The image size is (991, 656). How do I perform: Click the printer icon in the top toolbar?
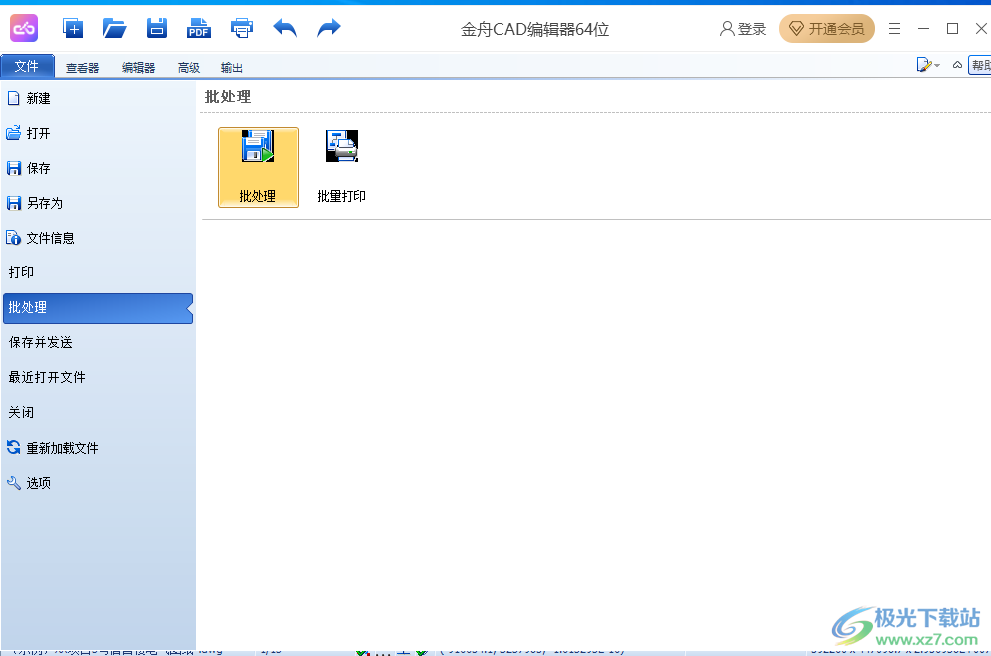241,28
